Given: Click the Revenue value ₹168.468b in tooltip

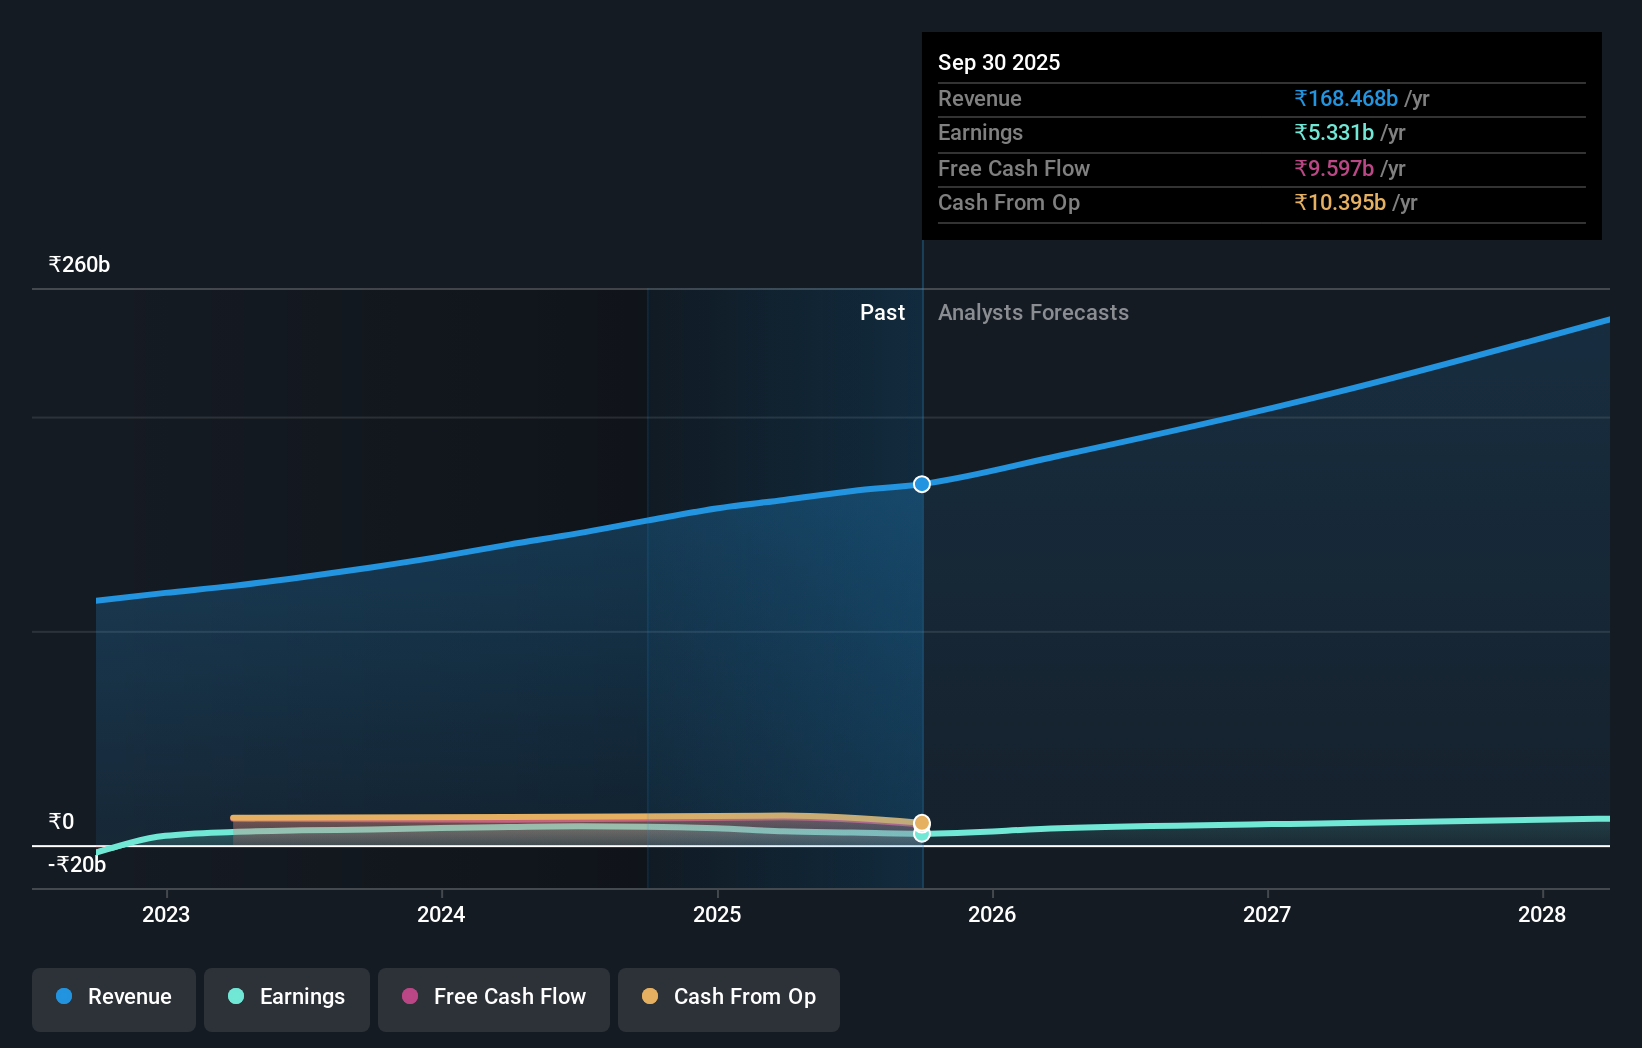Looking at the screenshot, I should click(1344, 98).
